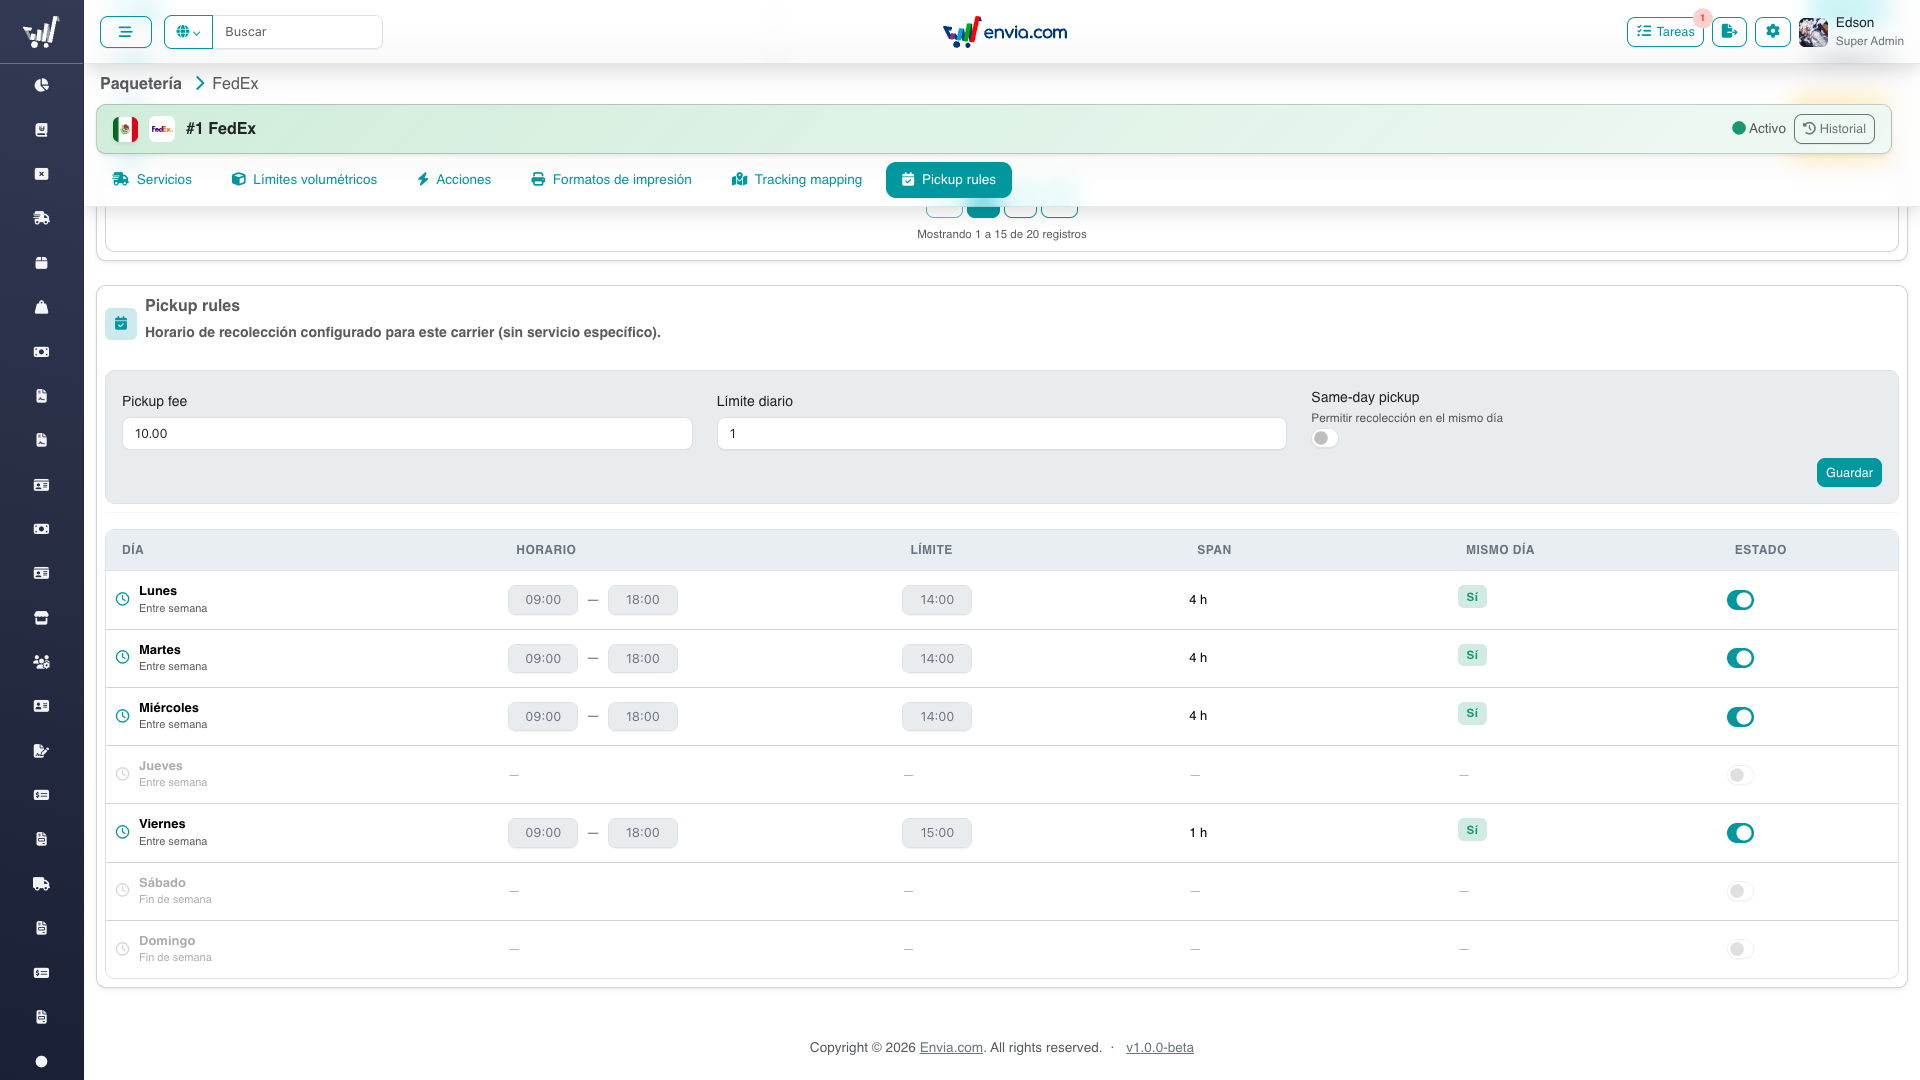The height and width of the screenshot is (1080, 1920).
Task: Click the Edson user avatar
Action: pyautogui.click(x=1813, y=32)
